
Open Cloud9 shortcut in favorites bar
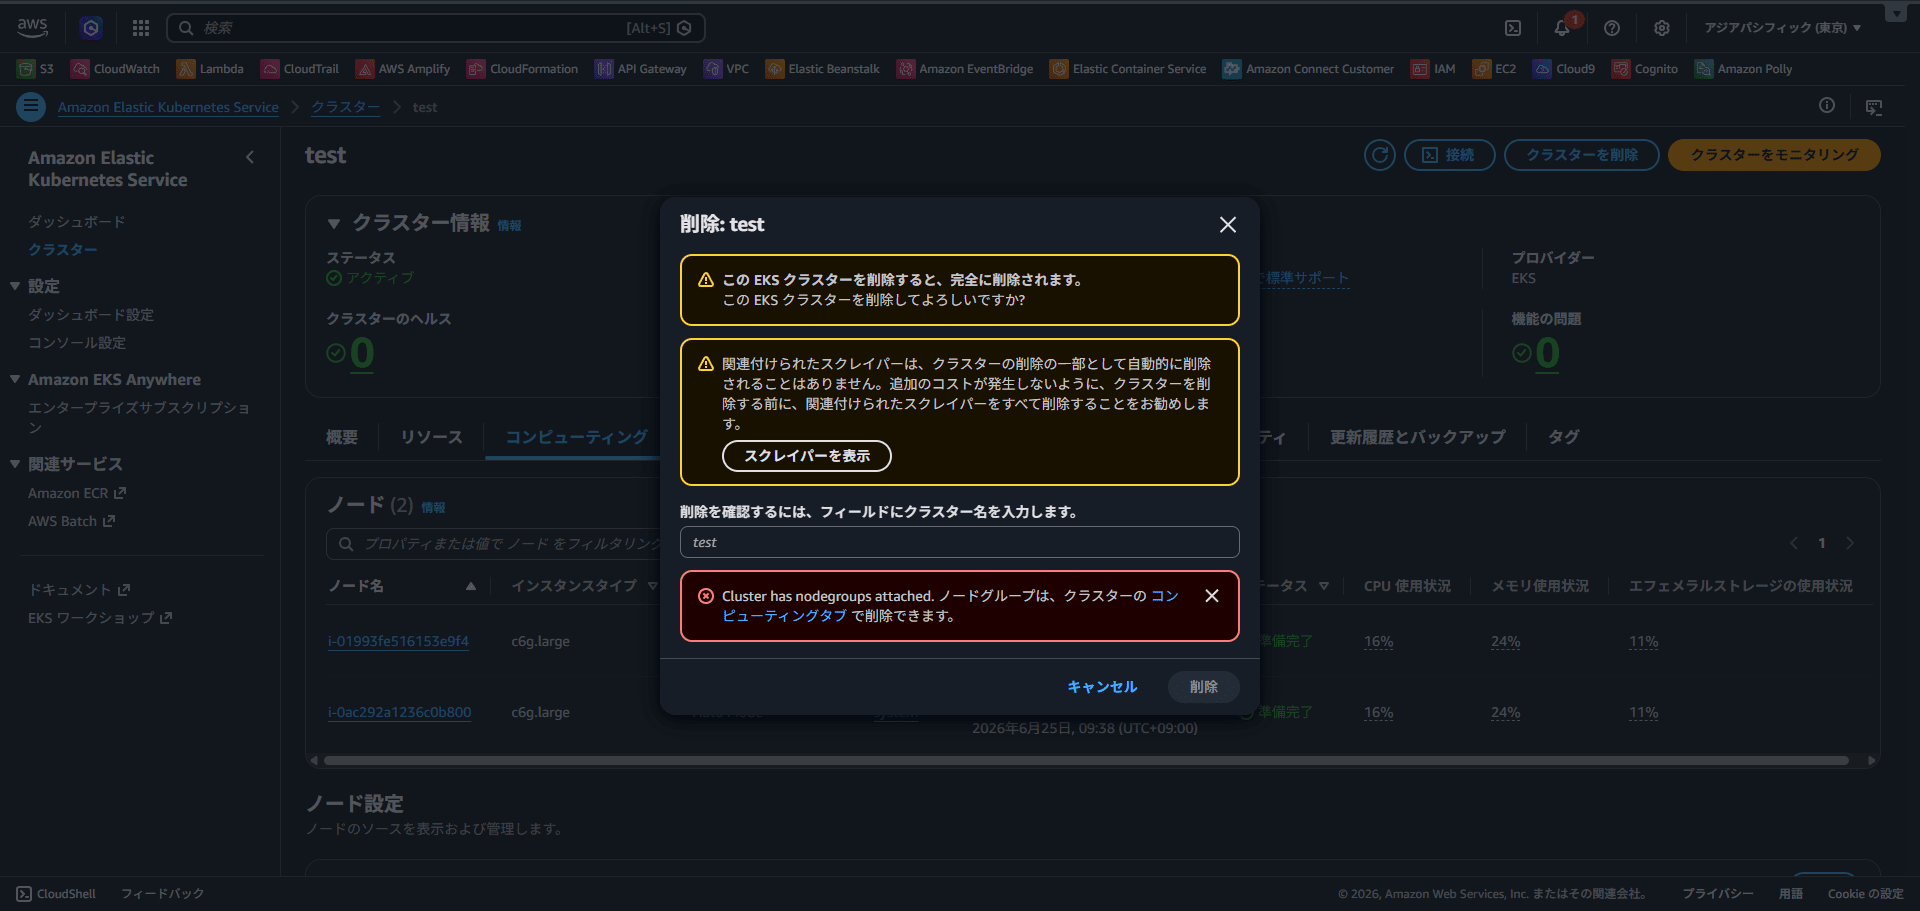[1564, 69]
